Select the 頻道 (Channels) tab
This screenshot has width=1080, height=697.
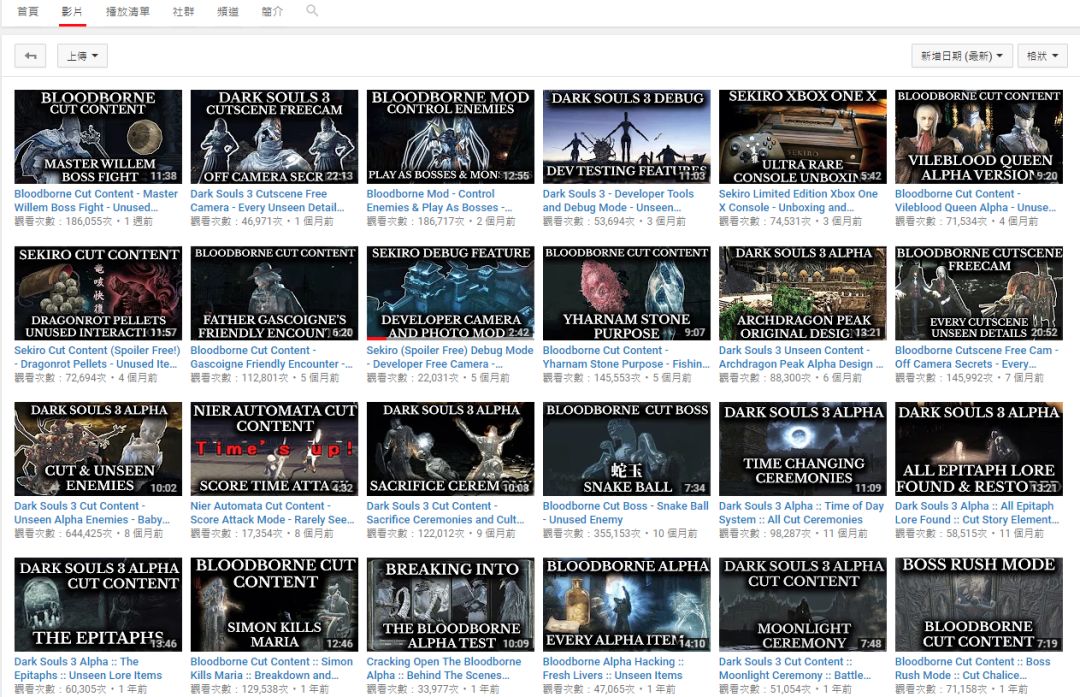tap(227, 11)
